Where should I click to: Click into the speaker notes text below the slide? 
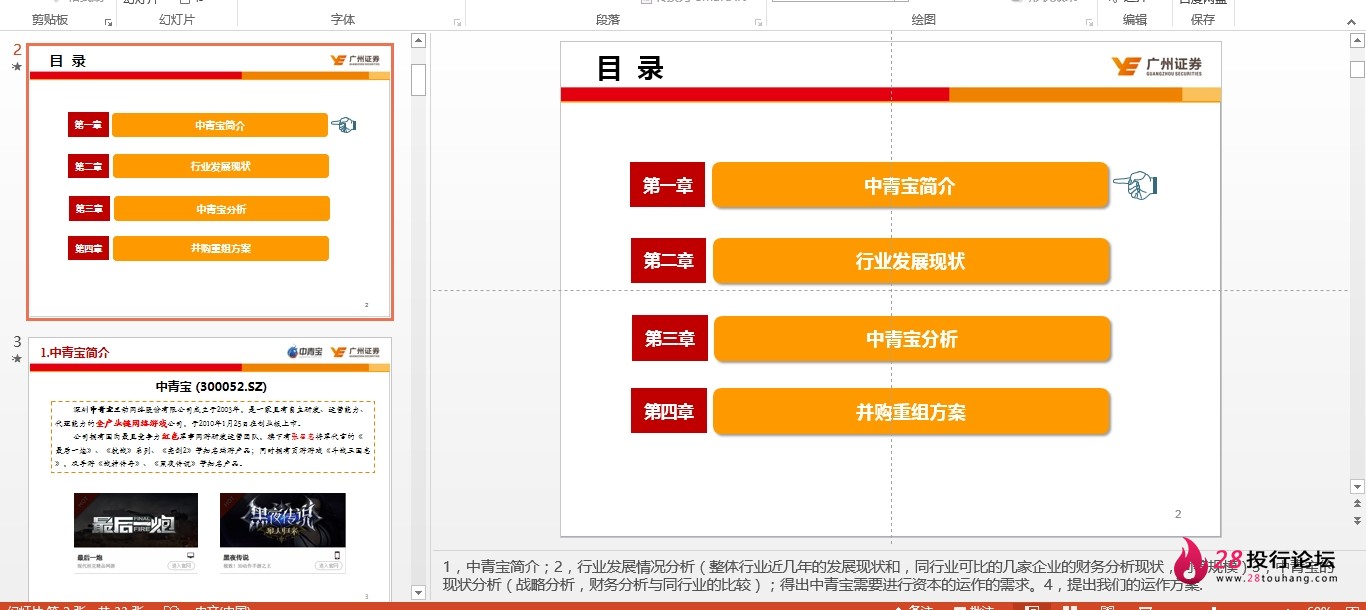(x=890, y=575)
